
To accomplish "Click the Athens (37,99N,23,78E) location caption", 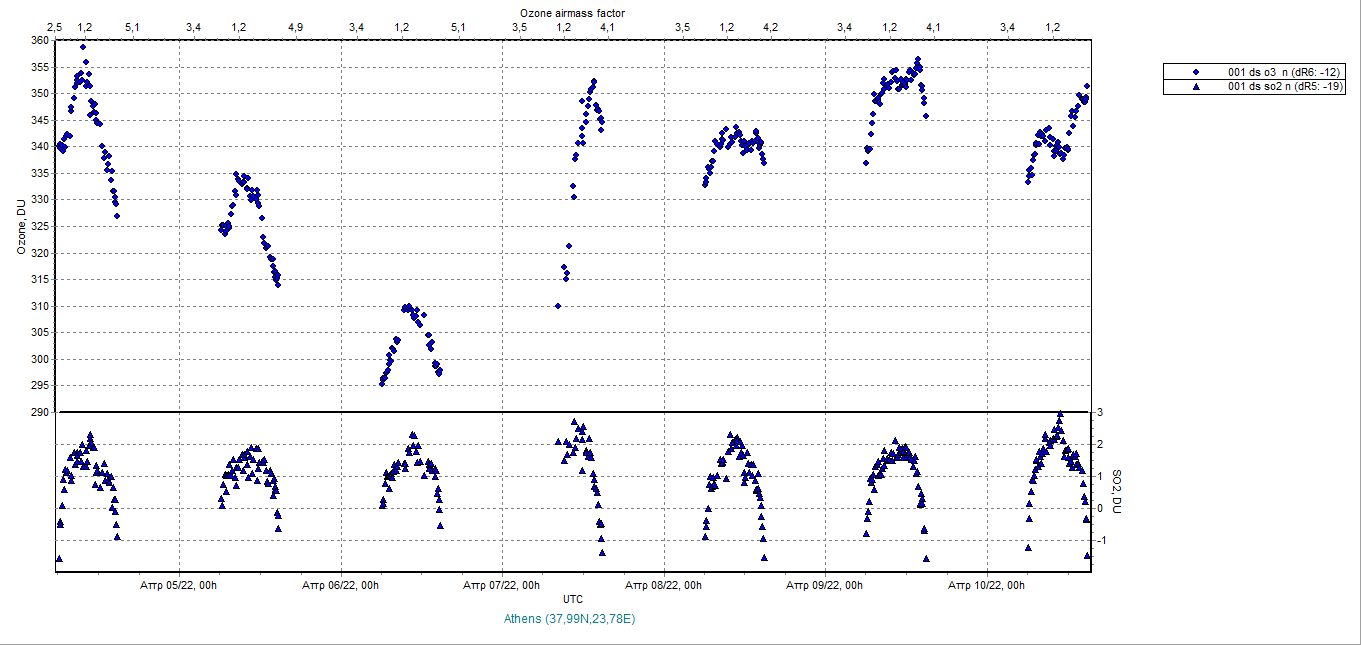I will 572,619.
